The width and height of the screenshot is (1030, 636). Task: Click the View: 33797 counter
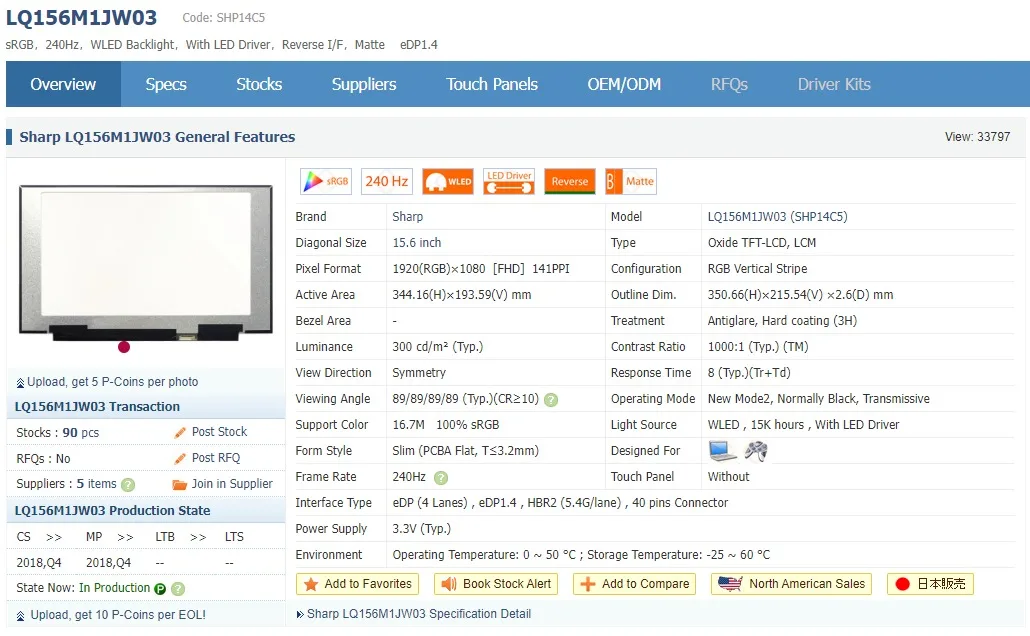click(x=977, y=137)
